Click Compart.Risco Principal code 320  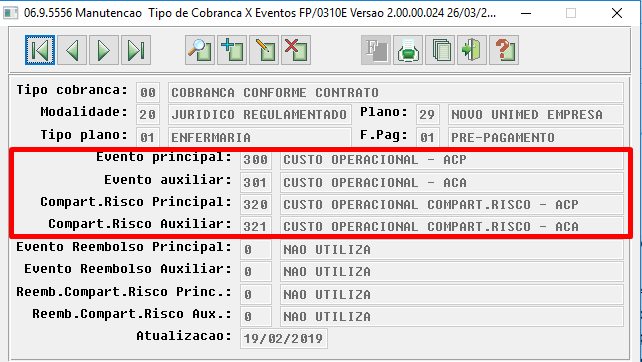(256, 204)
